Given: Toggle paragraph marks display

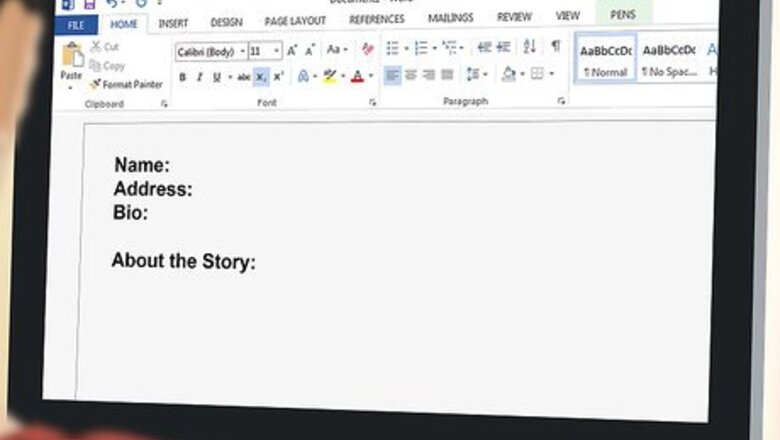Looking at the screenshot, I should pos(555,47).
